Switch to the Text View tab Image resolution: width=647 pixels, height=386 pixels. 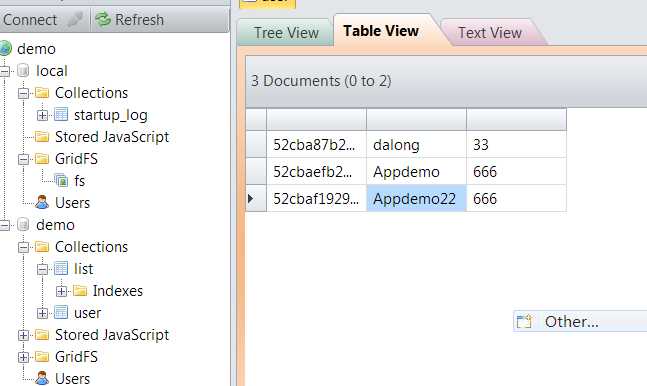click(x=490, y=33)
